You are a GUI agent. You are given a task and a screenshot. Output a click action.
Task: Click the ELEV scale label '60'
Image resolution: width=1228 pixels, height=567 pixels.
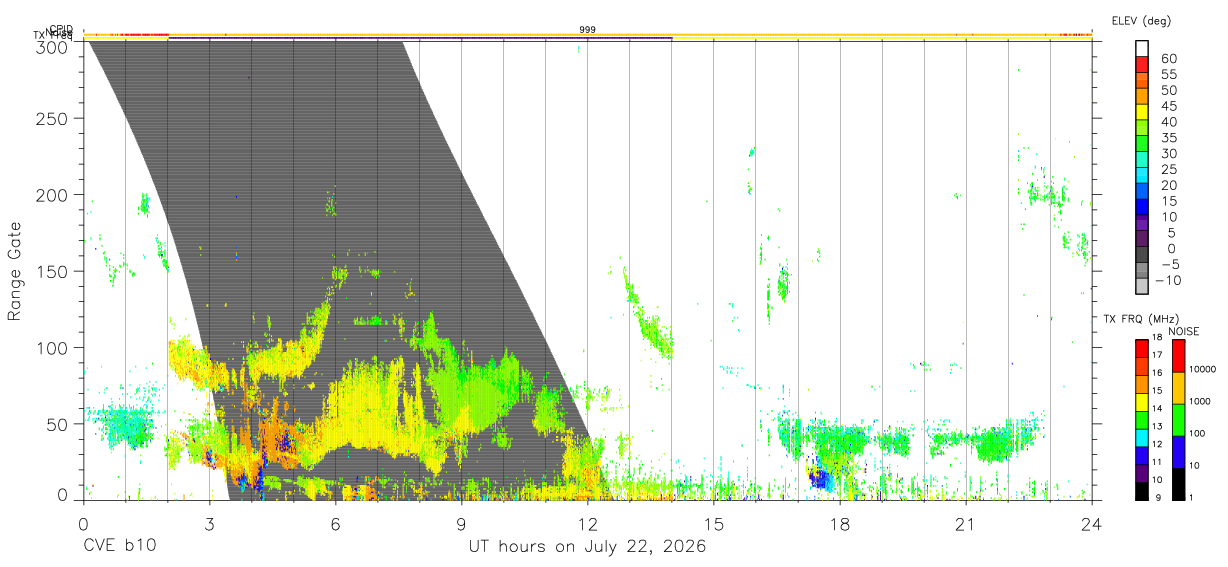pyautogui.click(x=1168, y=59)
